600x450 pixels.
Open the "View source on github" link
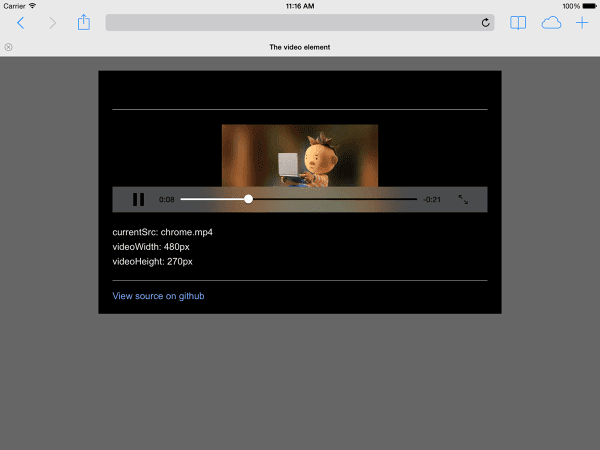(x=158, y=296)
